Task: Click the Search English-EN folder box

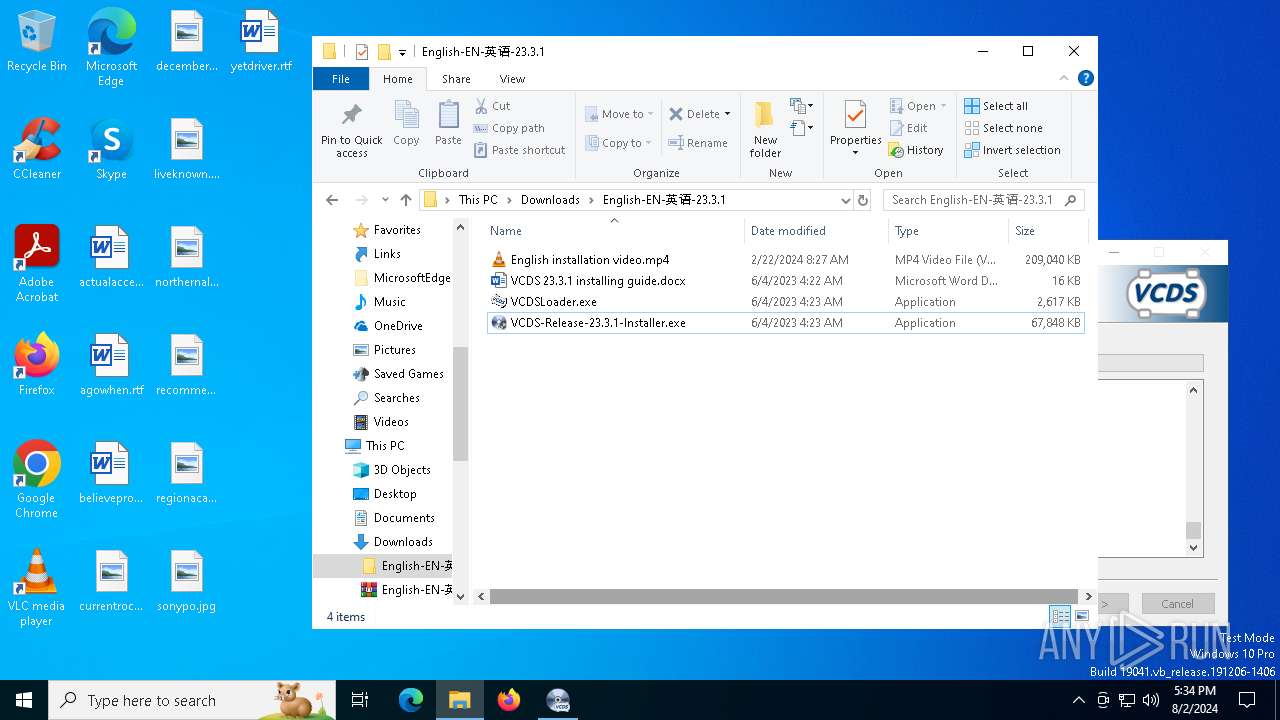Action: click(983, 200)
